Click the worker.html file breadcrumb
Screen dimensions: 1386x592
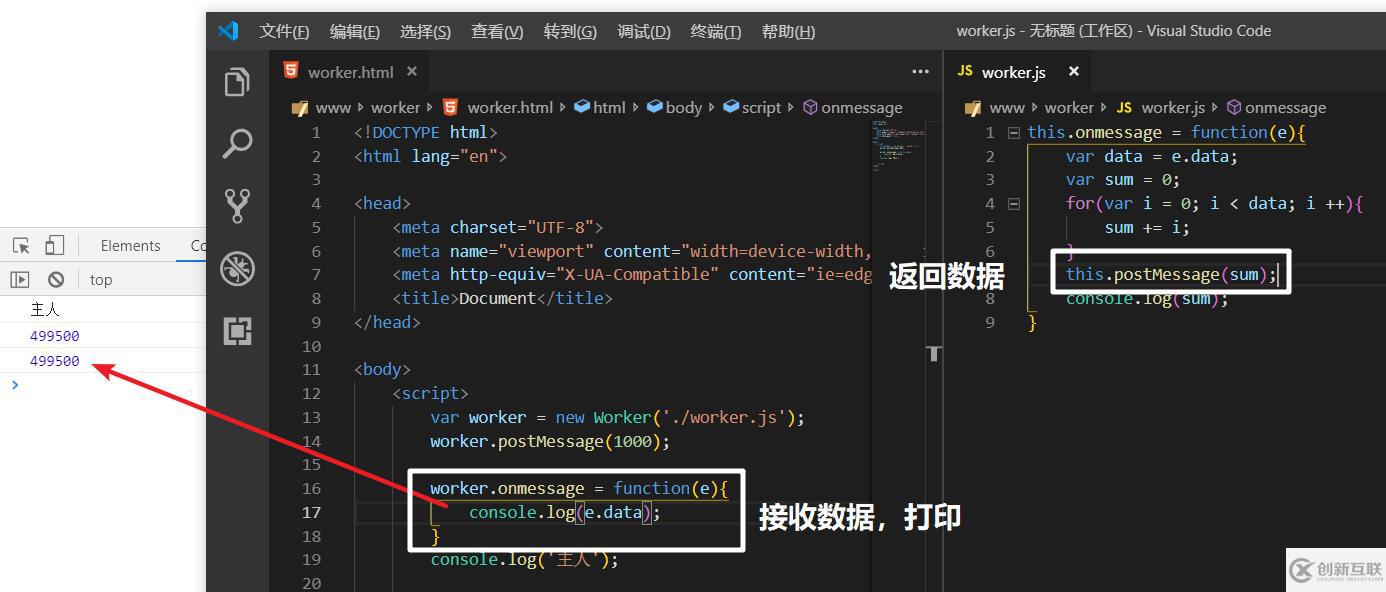point(510,108)
